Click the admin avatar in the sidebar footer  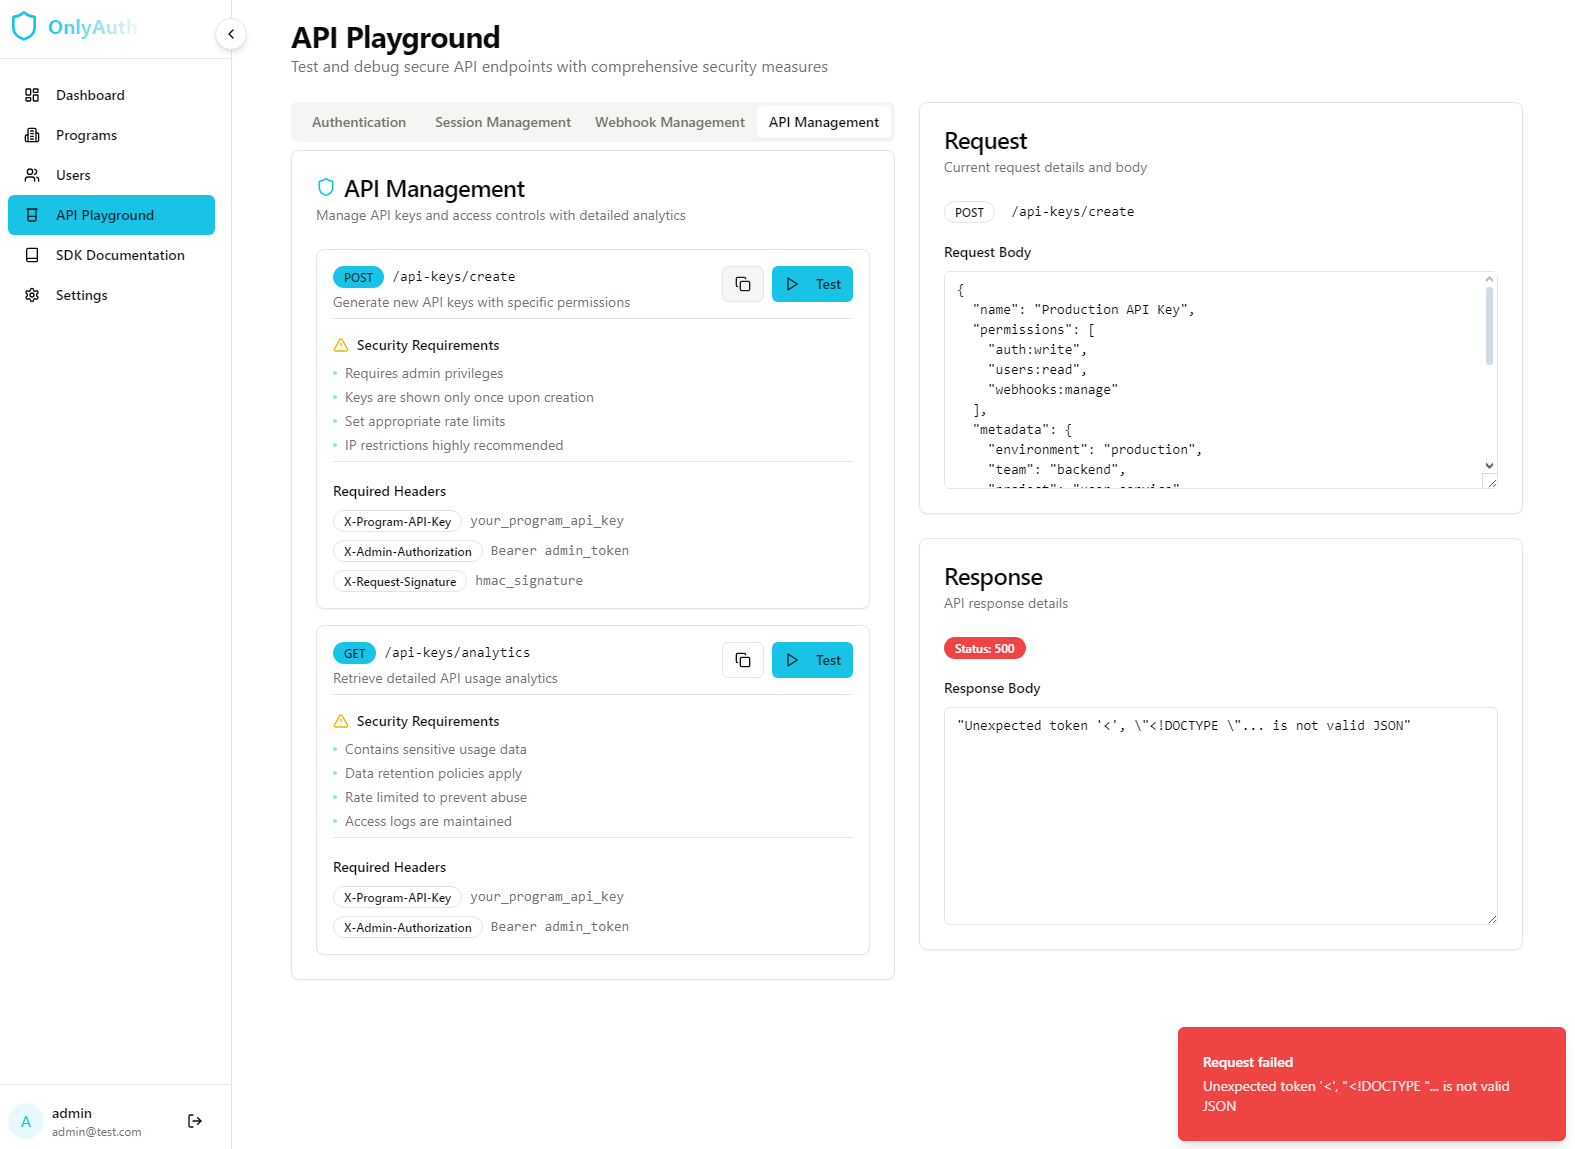pyautogui.click(x=26, y=1121)
